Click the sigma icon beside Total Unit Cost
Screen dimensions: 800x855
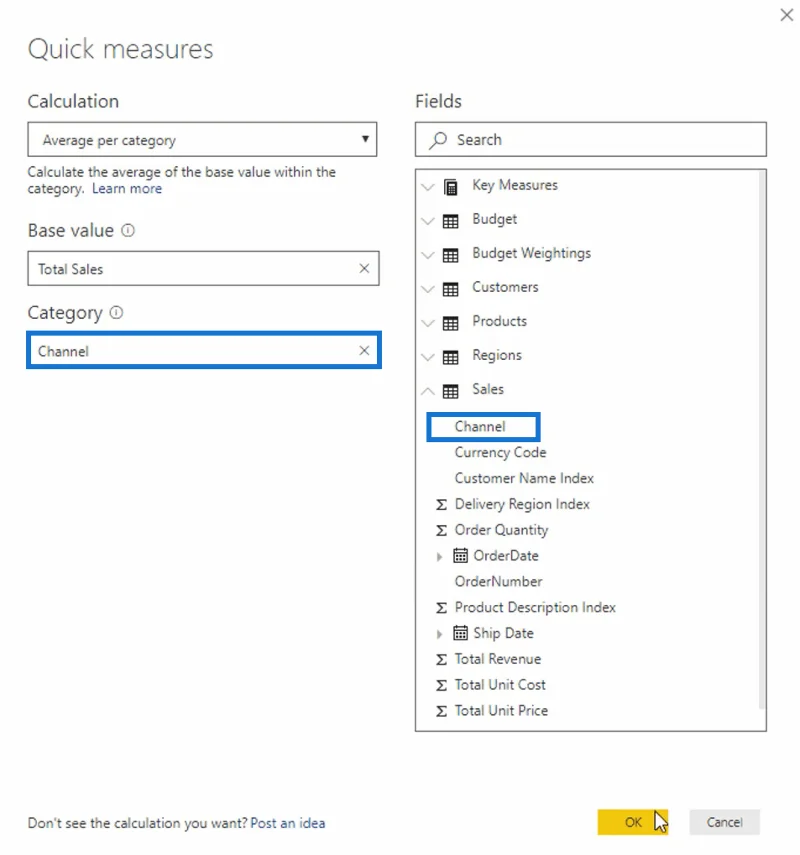point(441,685)
